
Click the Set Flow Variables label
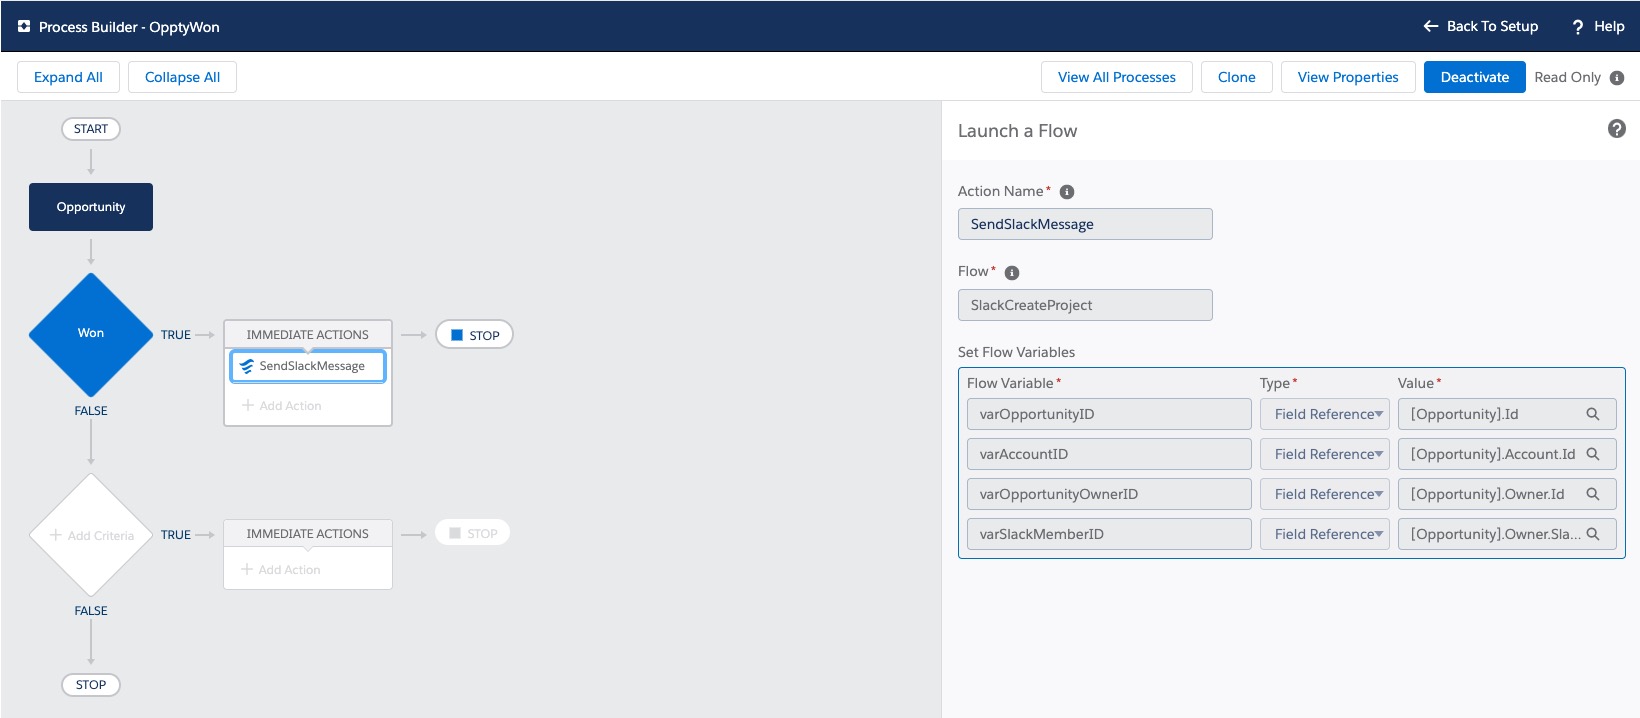point(1016,352)
